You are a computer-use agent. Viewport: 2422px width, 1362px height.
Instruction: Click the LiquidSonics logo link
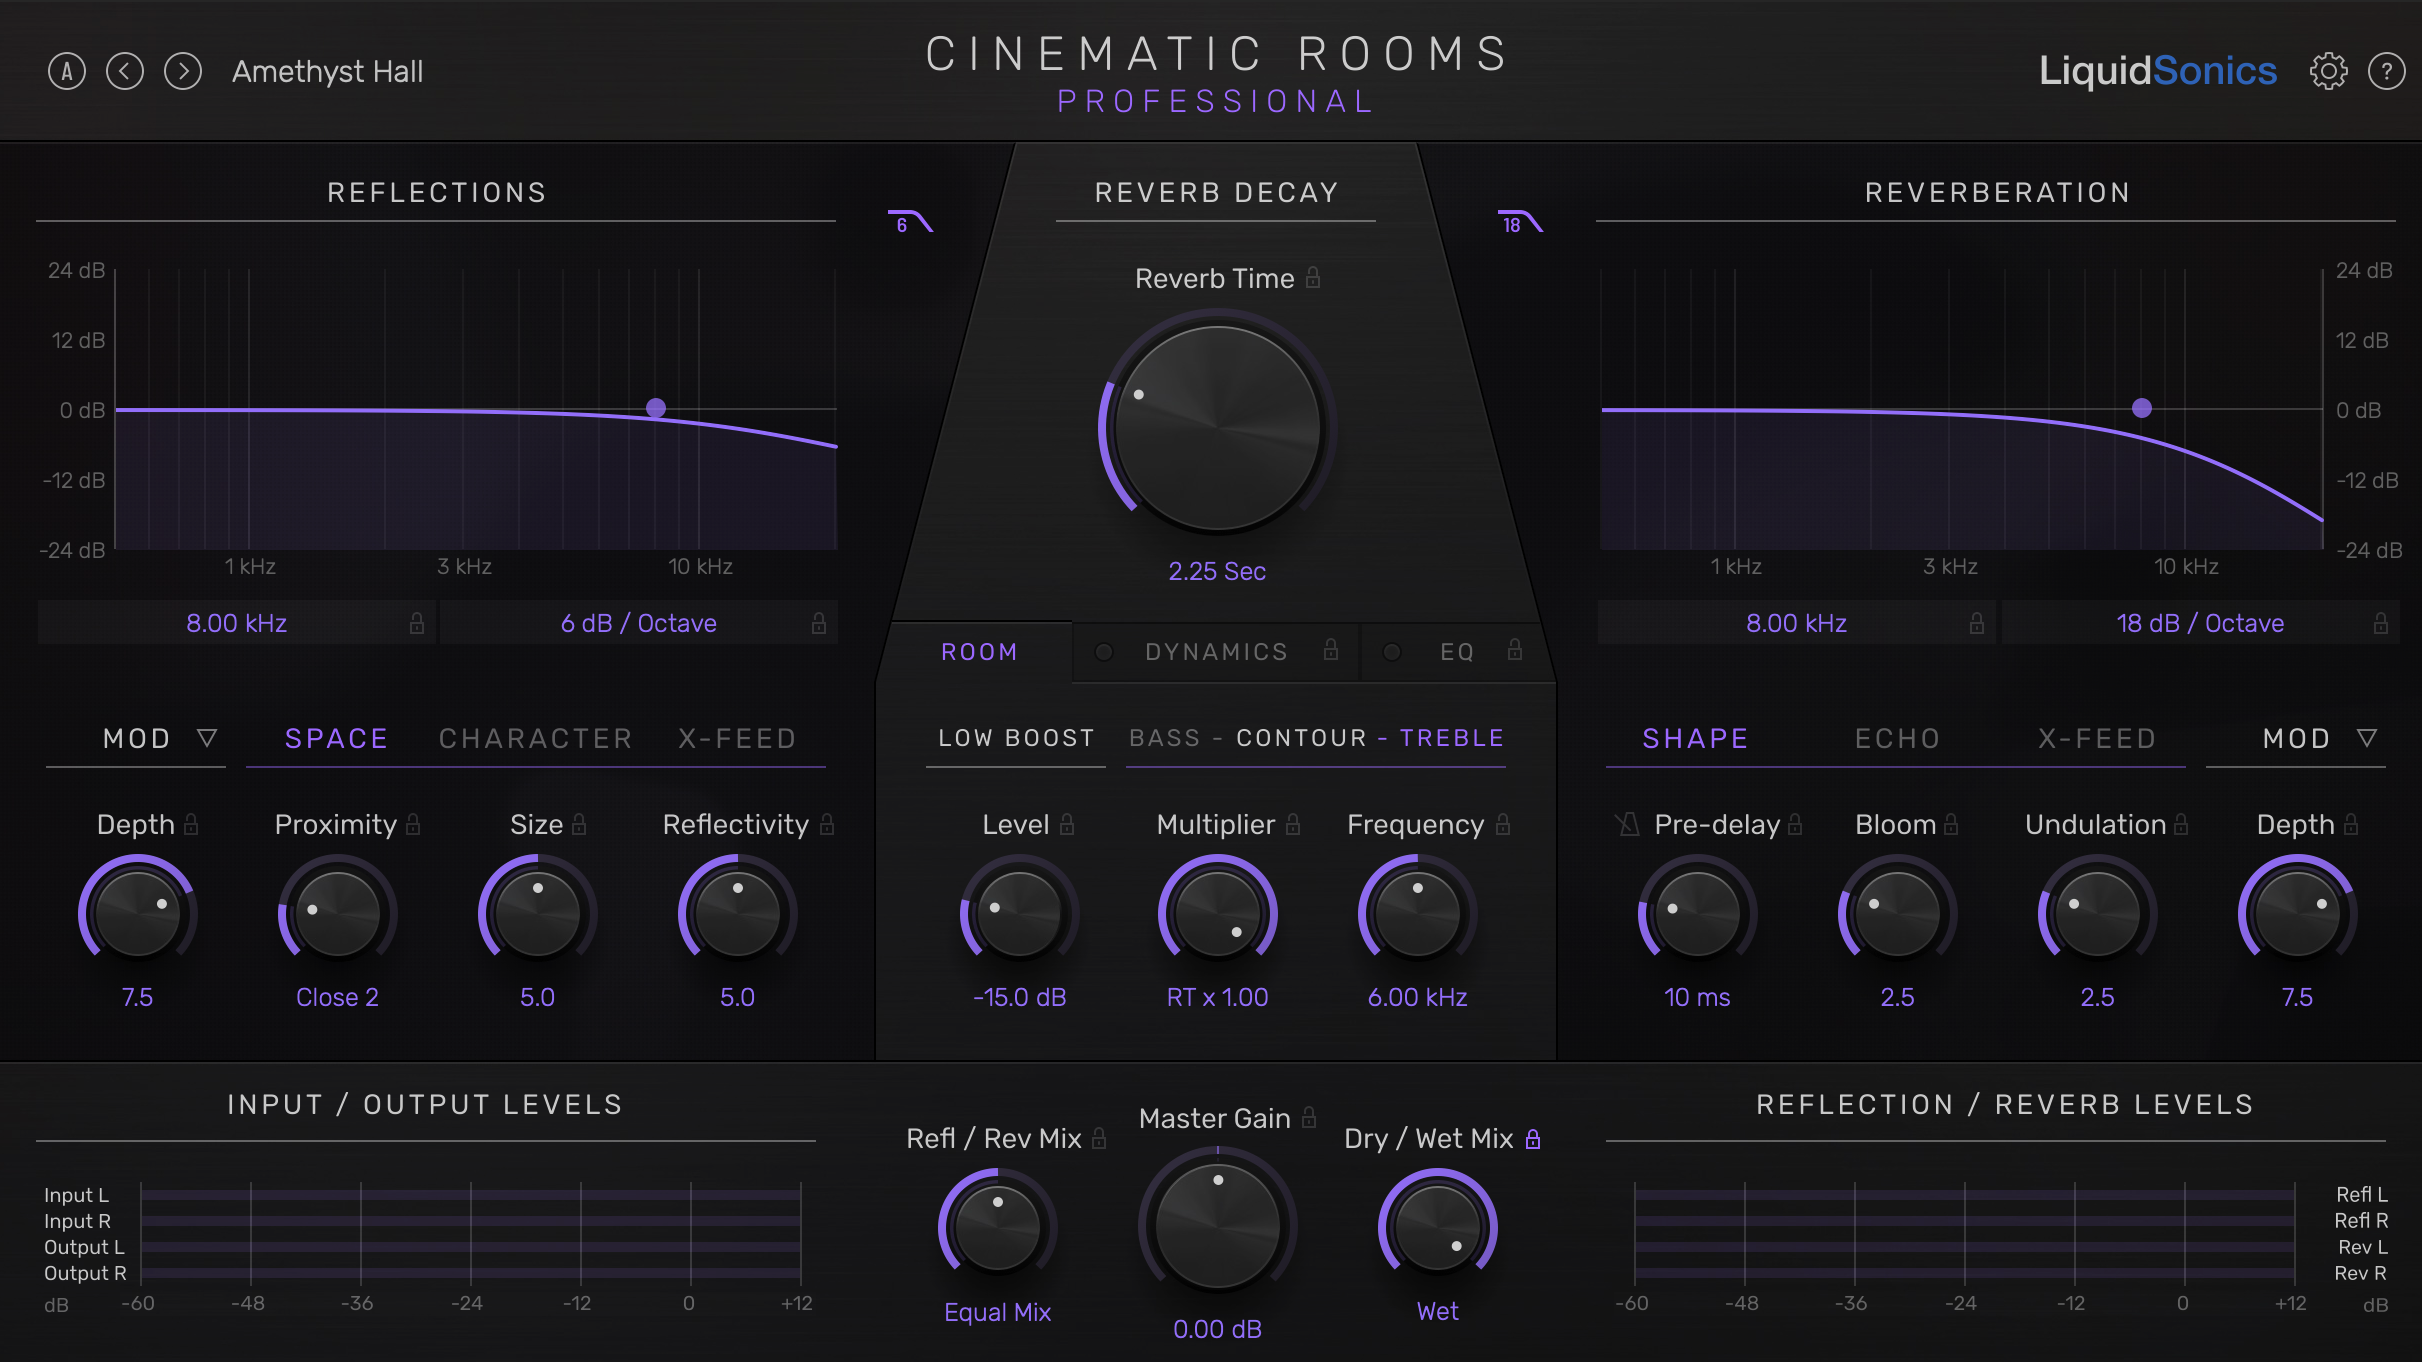[x=2158, y=71]
